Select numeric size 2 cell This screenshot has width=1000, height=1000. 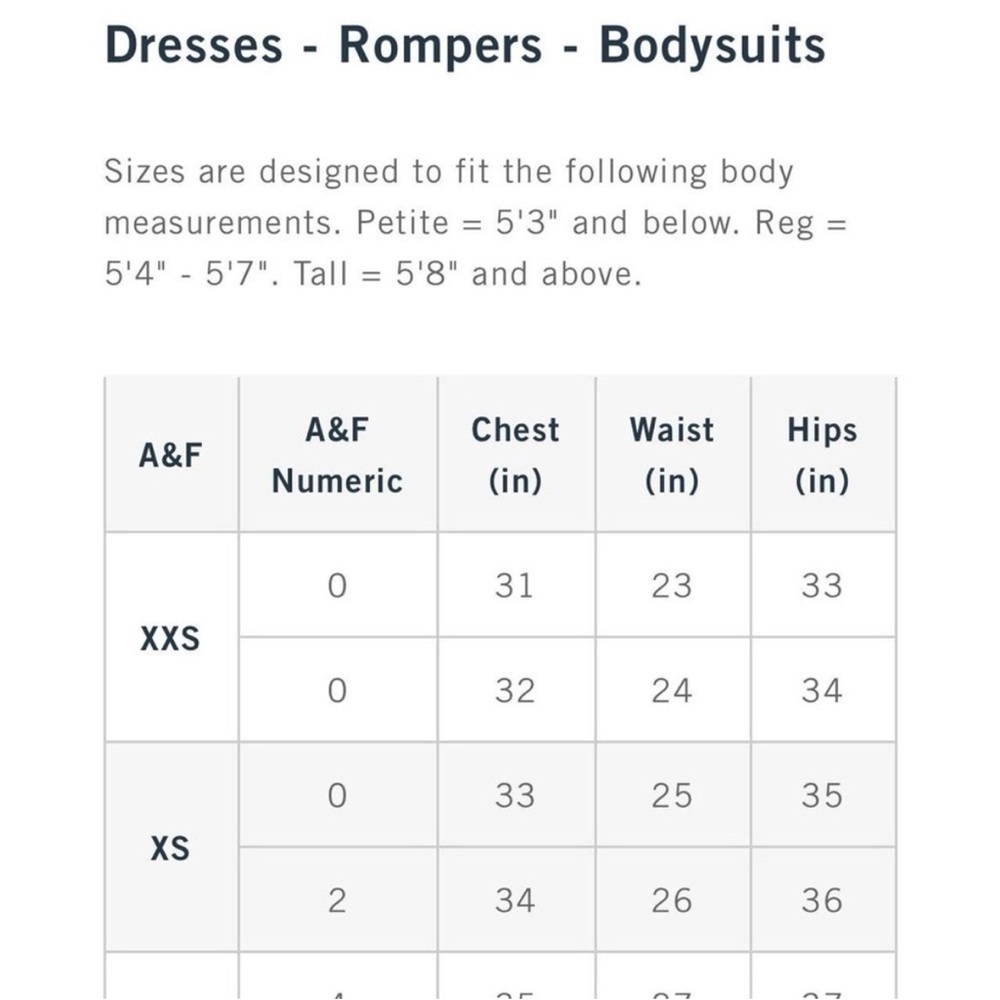pos(337,901)
